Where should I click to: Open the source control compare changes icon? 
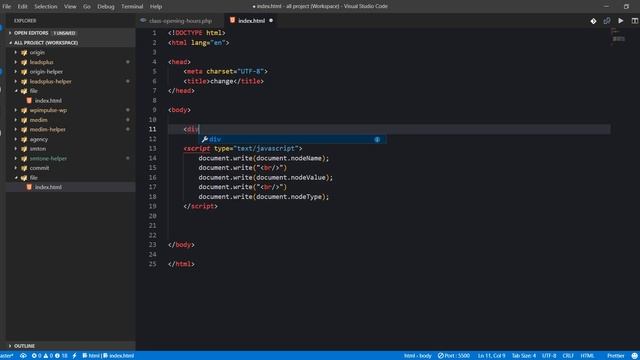click(x=593, y=21)
